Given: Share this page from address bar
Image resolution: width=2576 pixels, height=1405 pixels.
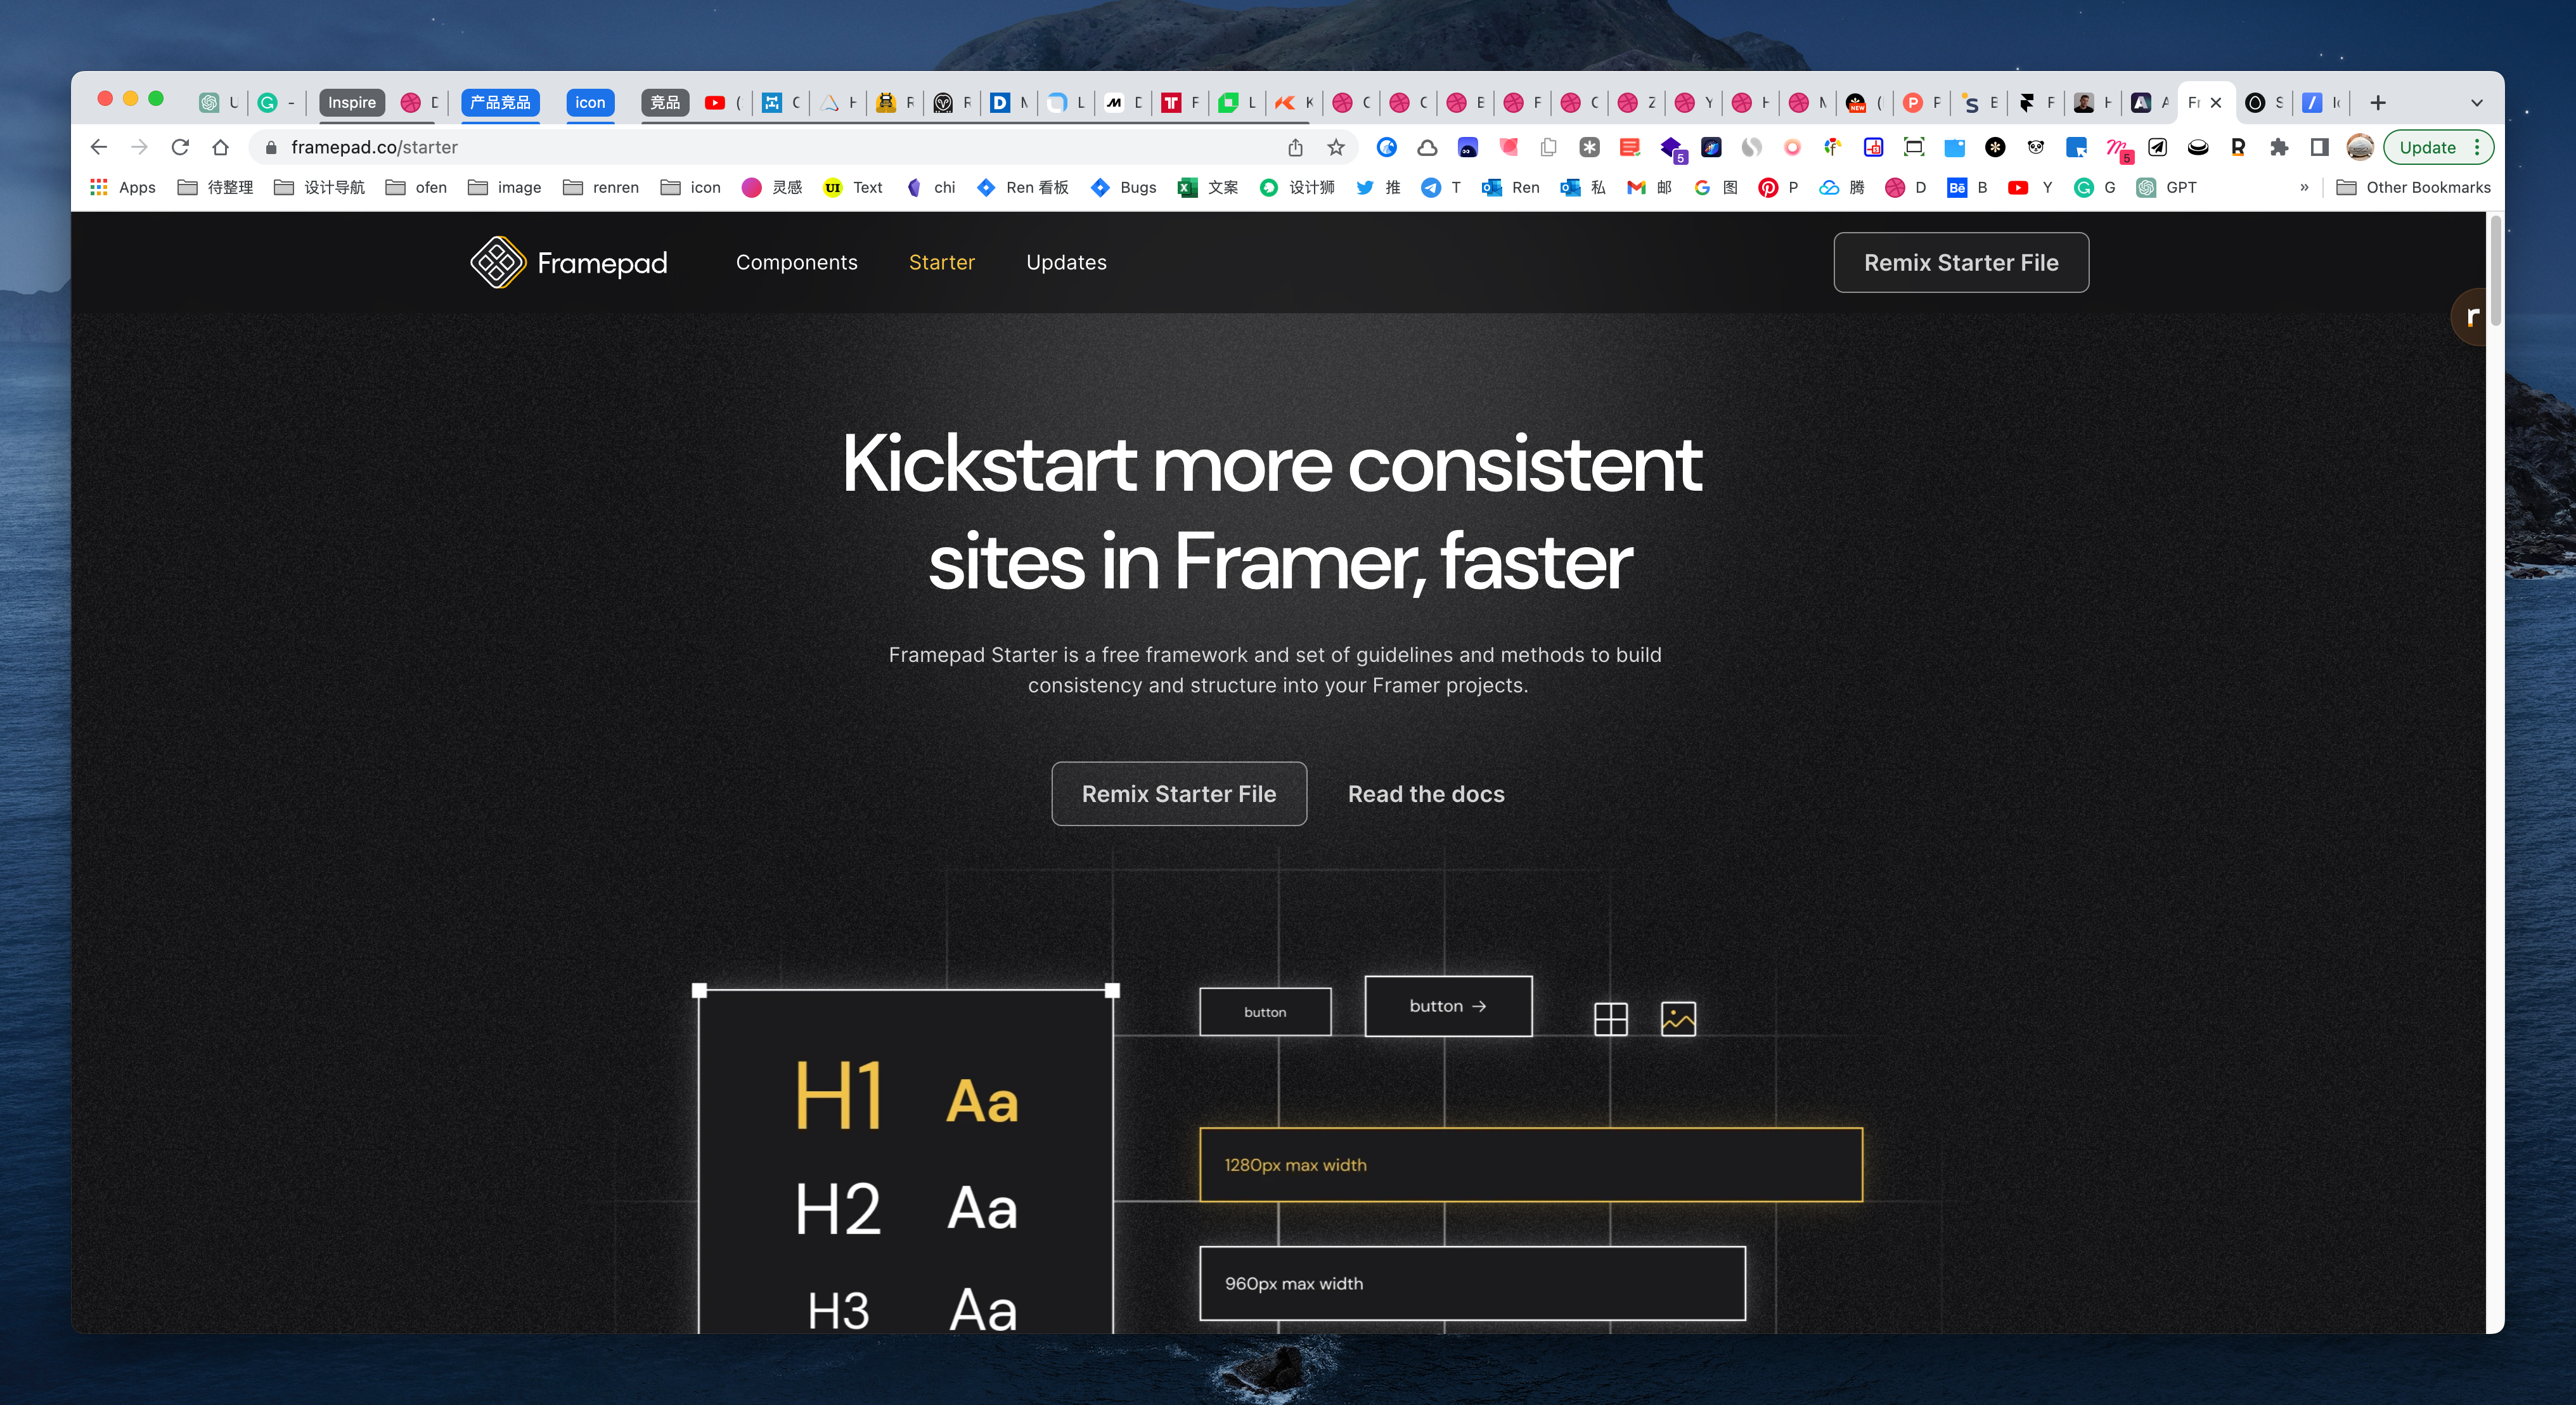Looking at the screenshot, I should pyautogui.click(x=1295, y=147).
